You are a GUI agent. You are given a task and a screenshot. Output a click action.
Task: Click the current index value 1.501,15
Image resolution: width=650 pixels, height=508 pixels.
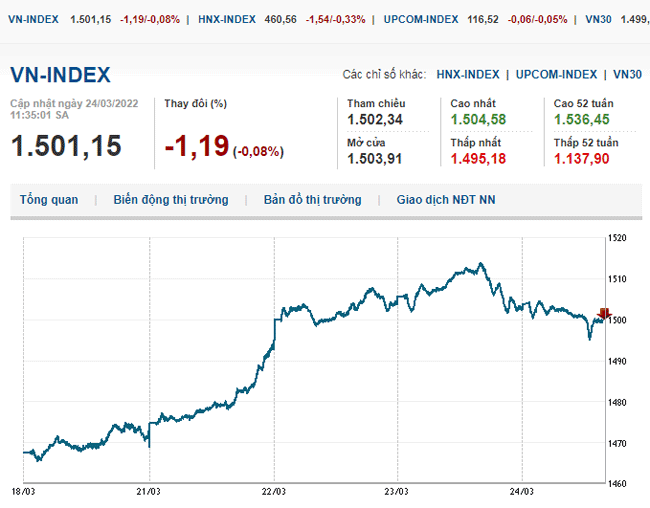[66, 146]
